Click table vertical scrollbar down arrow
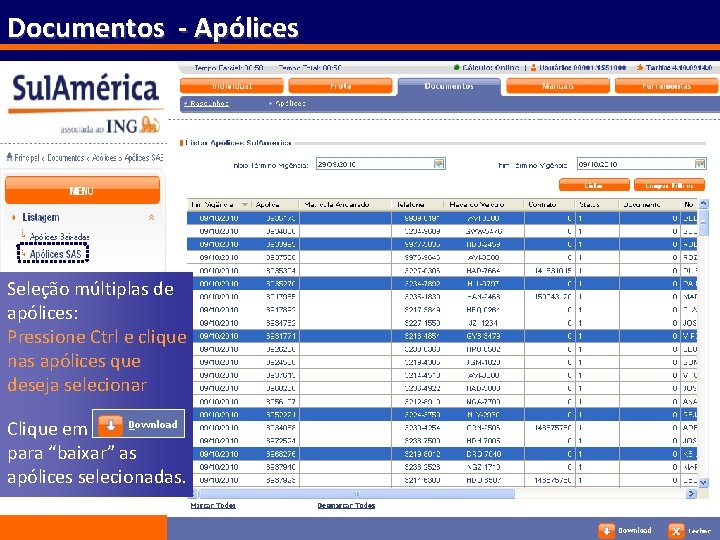 coord(703,483)
